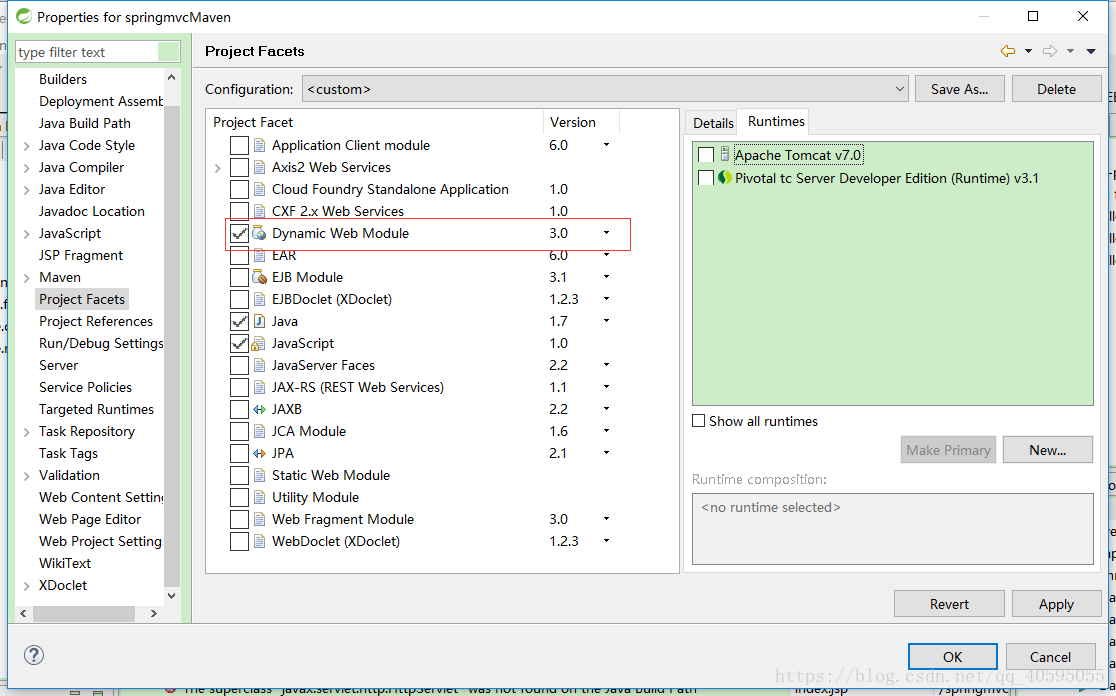Click the Apache Tomcat v7.0 server icon
Viewport: 1116px width, 696px height.
click(725, 154)
